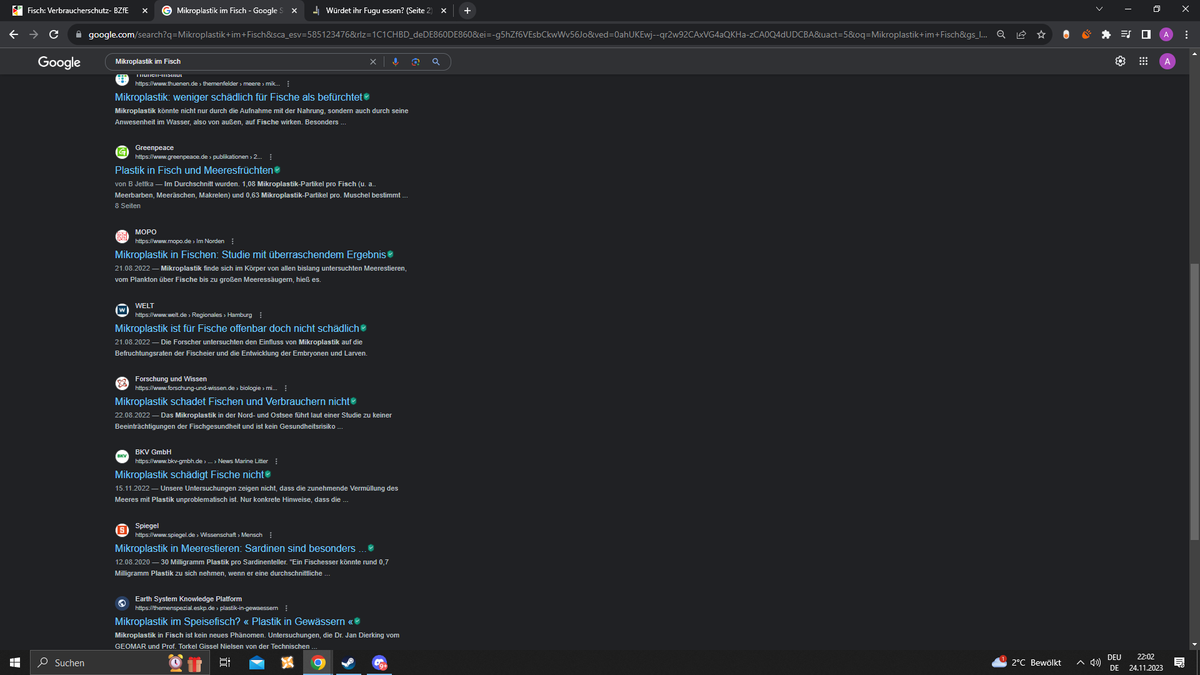Expand the Chrome tab search chevron
Viewport: 1200px width, 675px height.
pyautogui.click(x=1101, y=10)
